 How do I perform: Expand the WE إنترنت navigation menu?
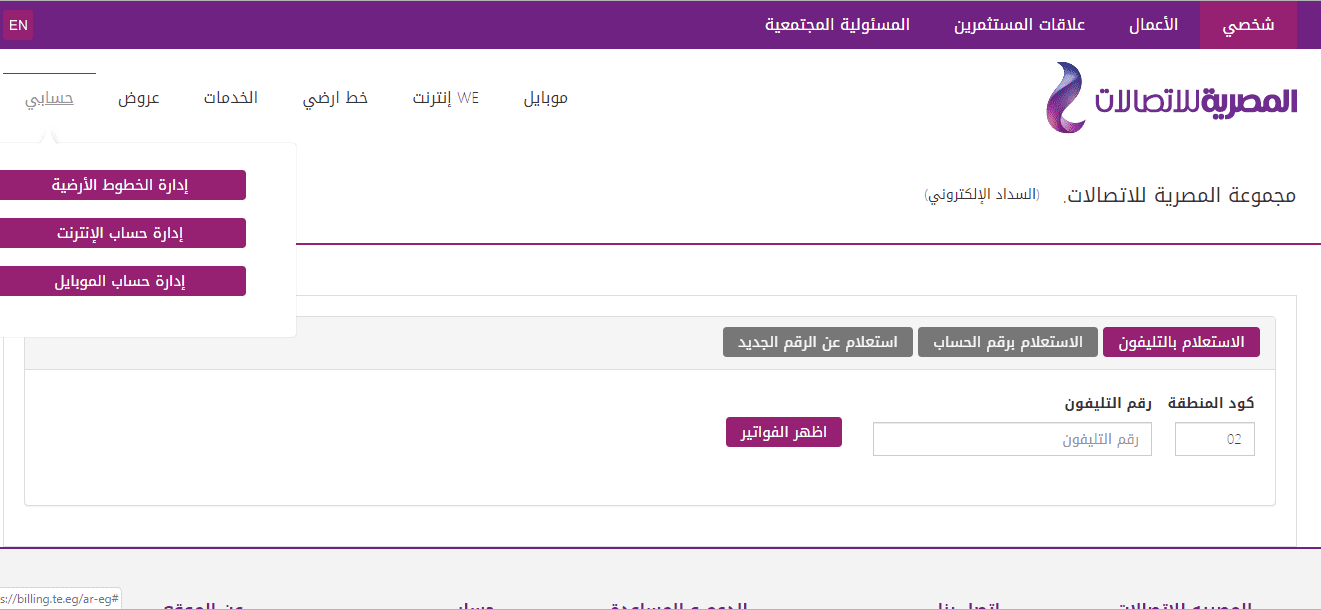[x=446, y=98]
